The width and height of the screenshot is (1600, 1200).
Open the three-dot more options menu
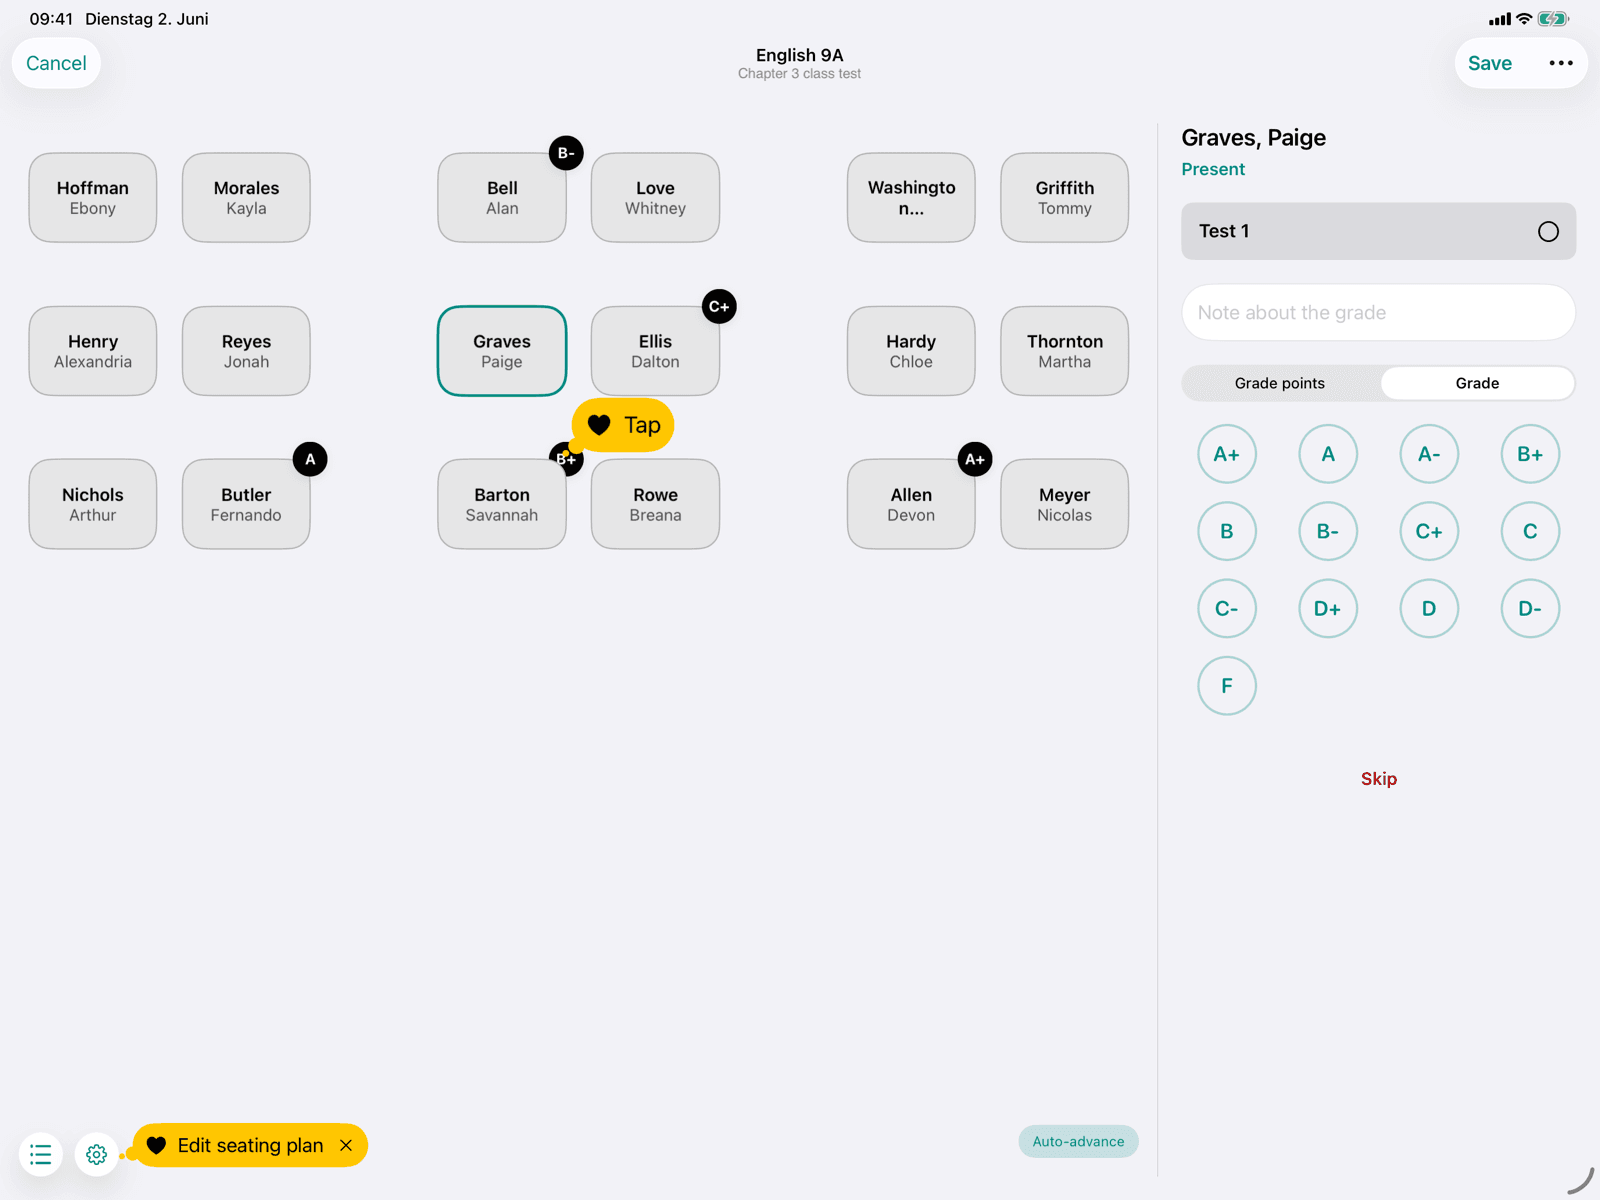tap(1560, 63)
